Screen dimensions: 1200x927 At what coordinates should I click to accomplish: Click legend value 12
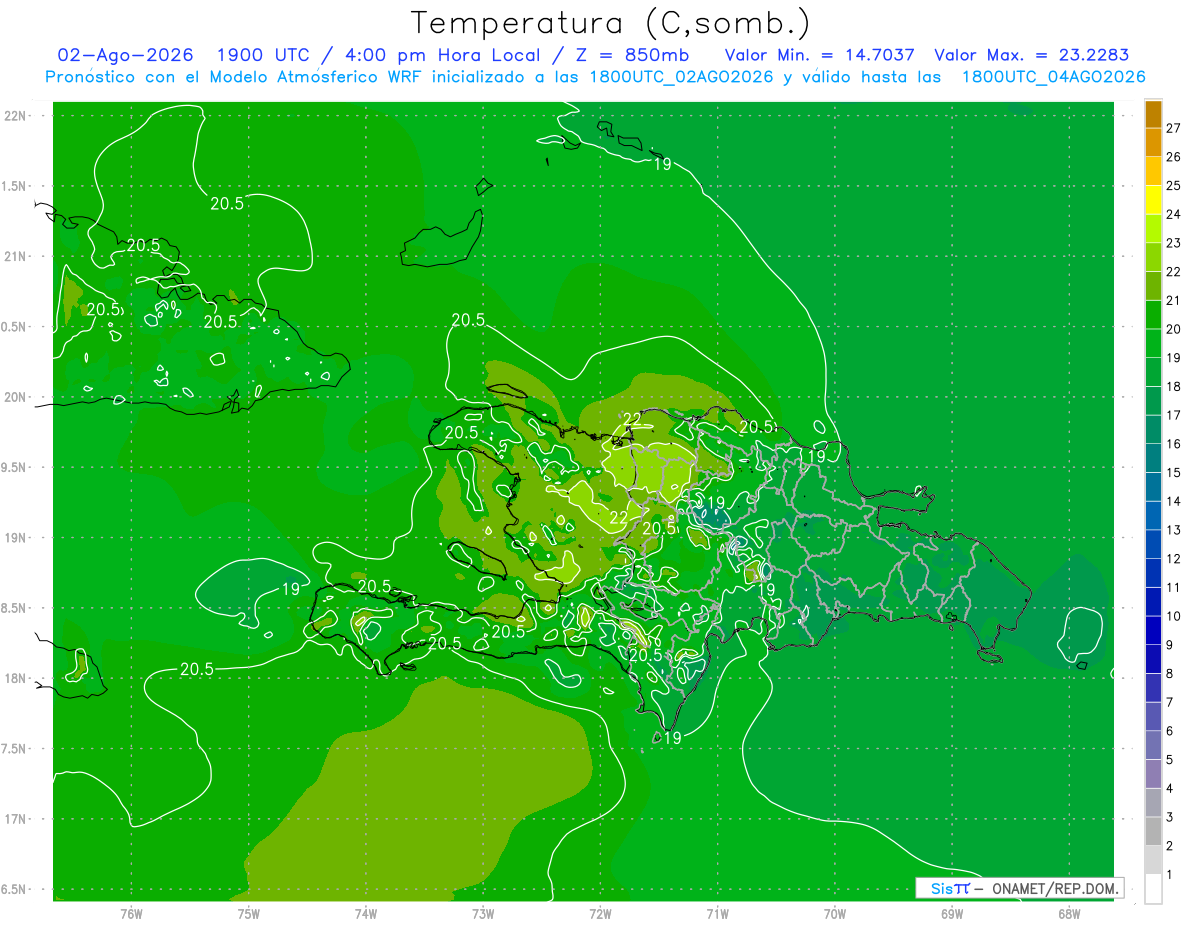click(1173, 559)
